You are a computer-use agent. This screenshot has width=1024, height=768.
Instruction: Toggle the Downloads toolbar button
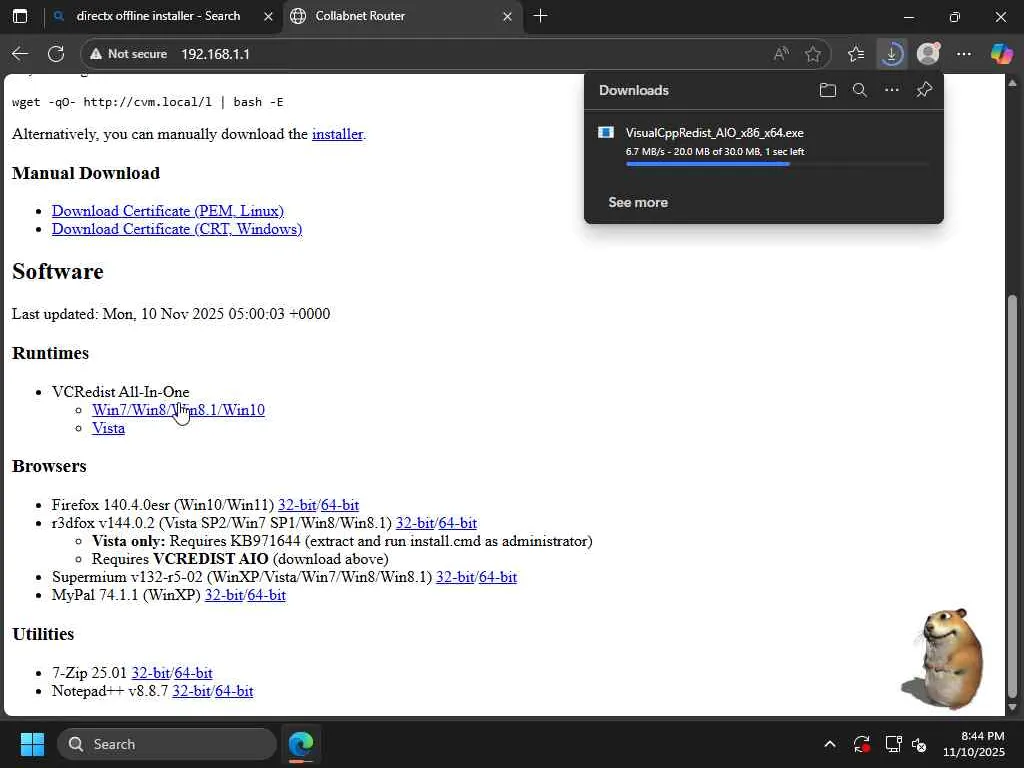tap(891, 54)
